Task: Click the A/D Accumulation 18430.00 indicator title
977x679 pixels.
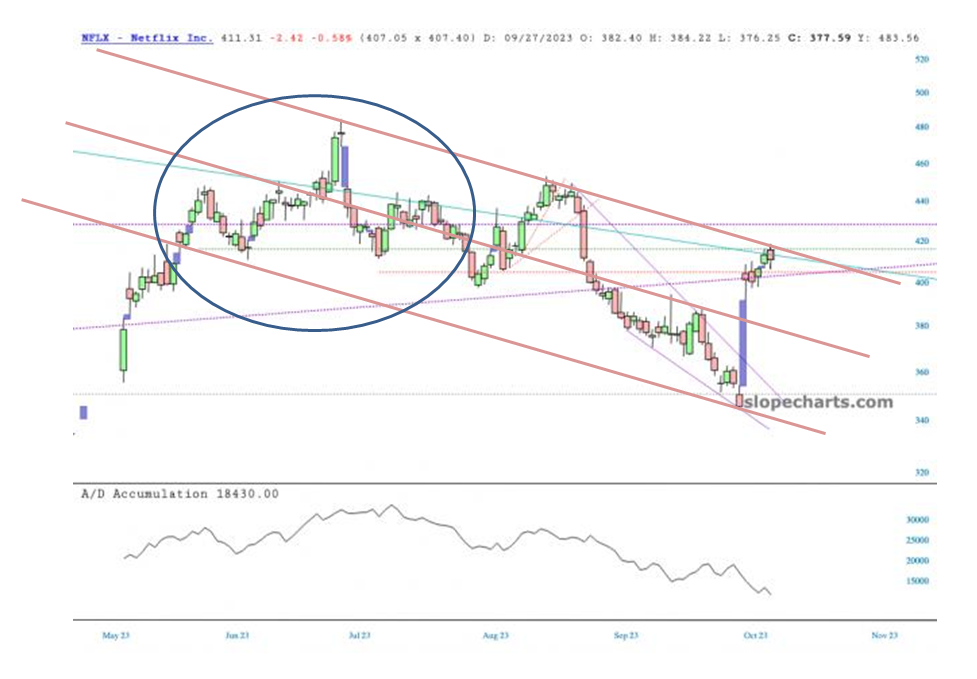Action: click(180, 494)
